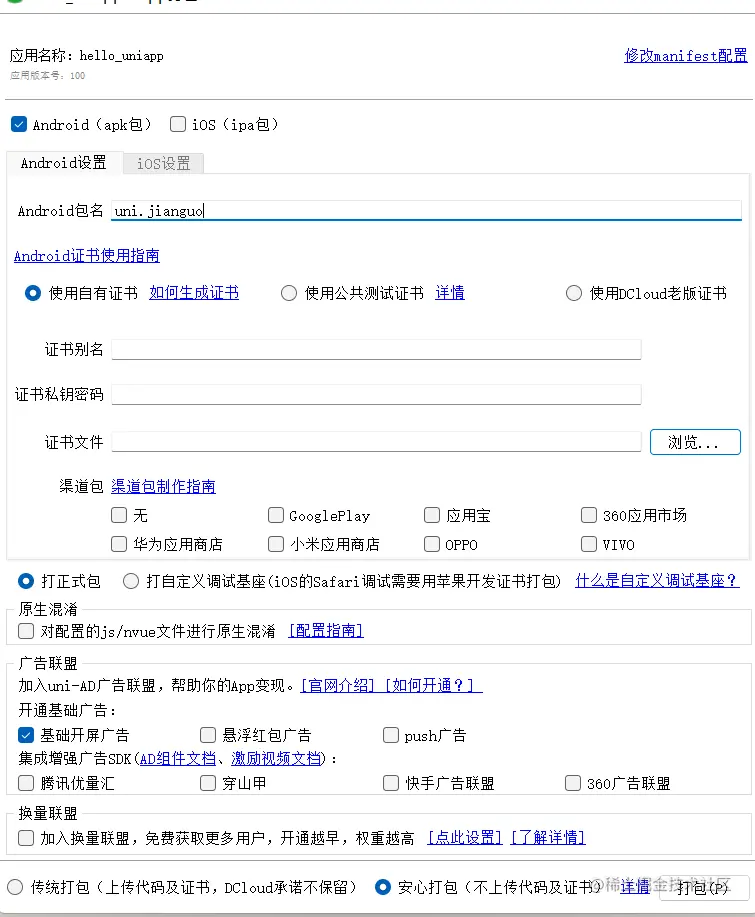Enable the 加入换量联盟 checkbox

pos(26,838)
